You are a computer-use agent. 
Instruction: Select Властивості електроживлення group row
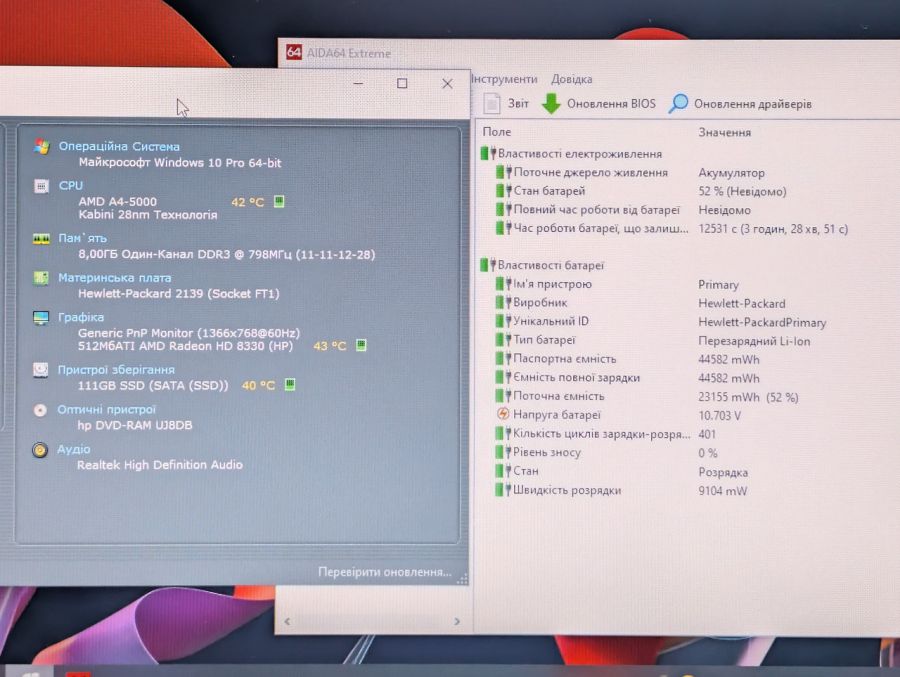click(571, 153)
